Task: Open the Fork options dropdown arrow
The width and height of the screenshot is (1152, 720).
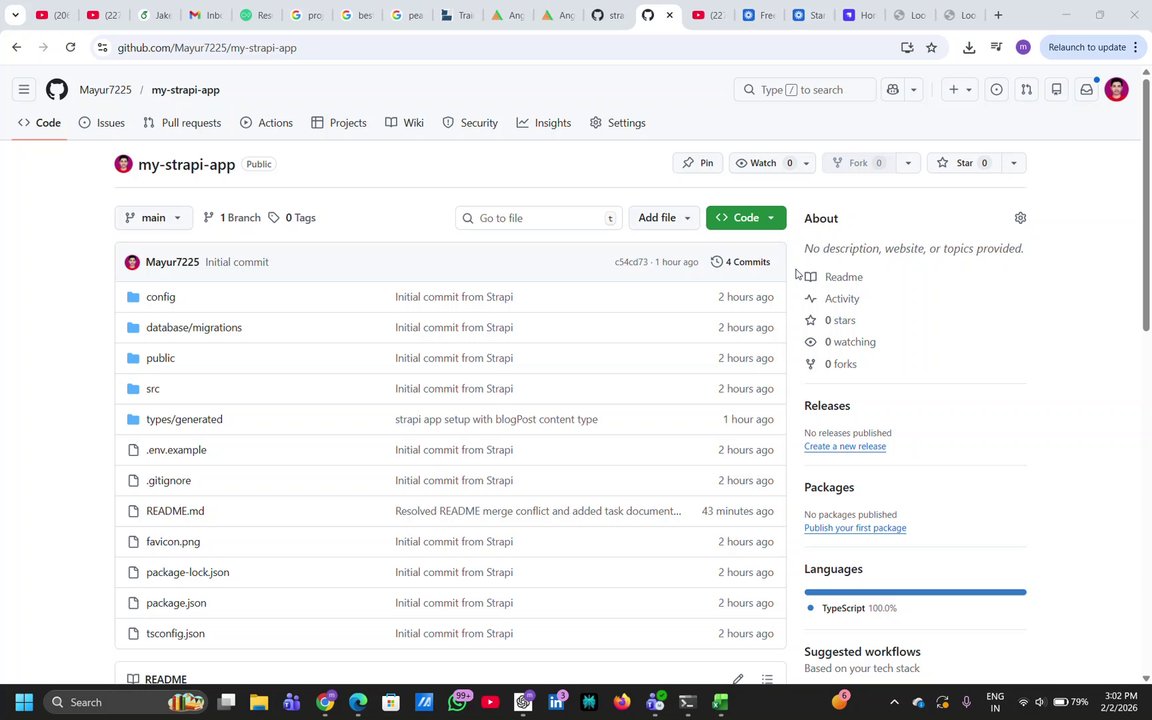Action: point(908,163)
